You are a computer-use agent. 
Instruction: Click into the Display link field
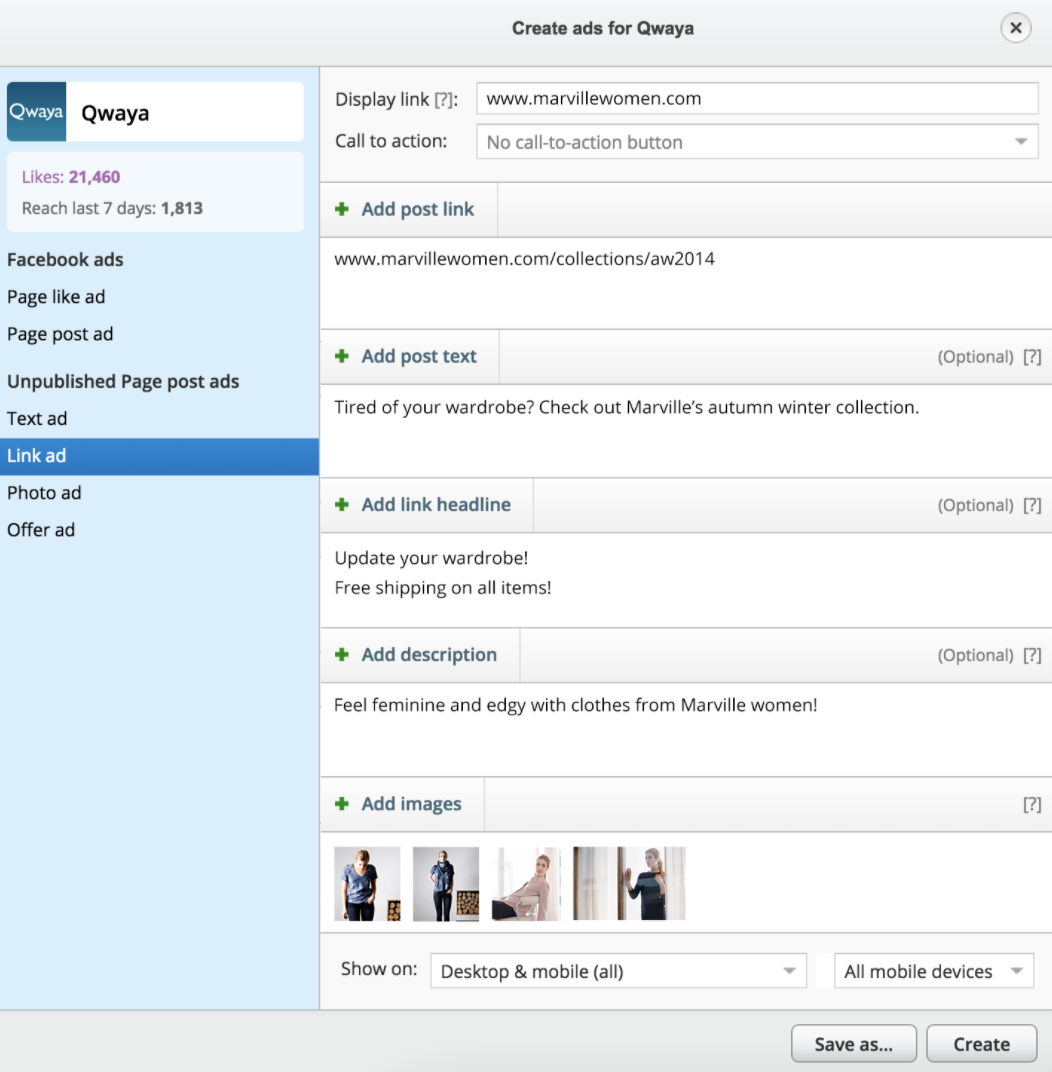pyautogui.click(x=757, y=98)
